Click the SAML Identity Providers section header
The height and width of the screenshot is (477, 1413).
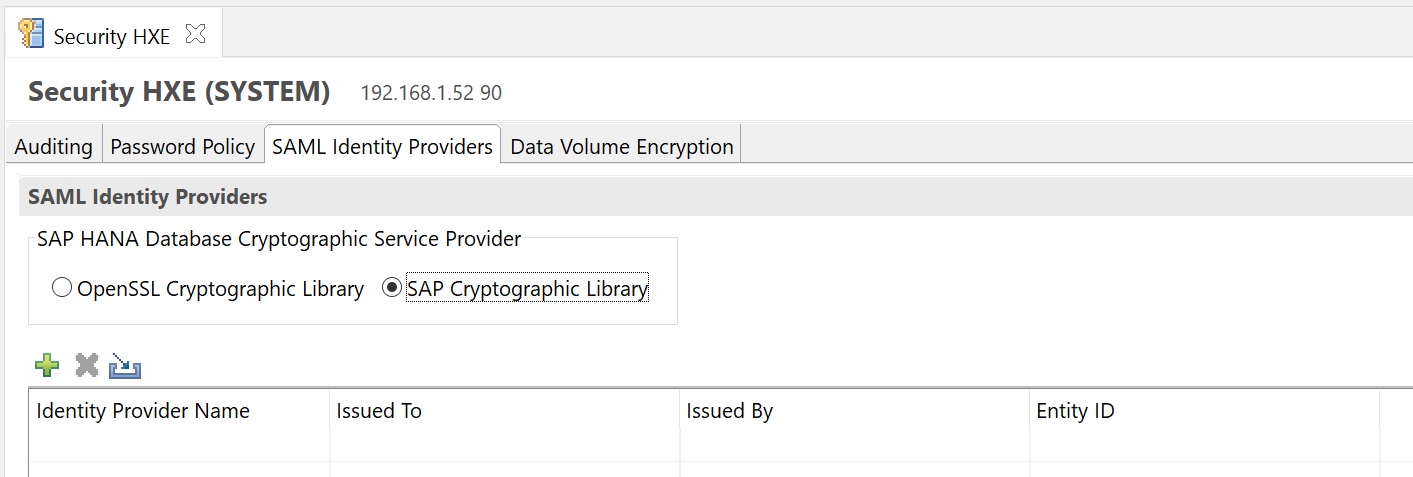pos(147,197)
